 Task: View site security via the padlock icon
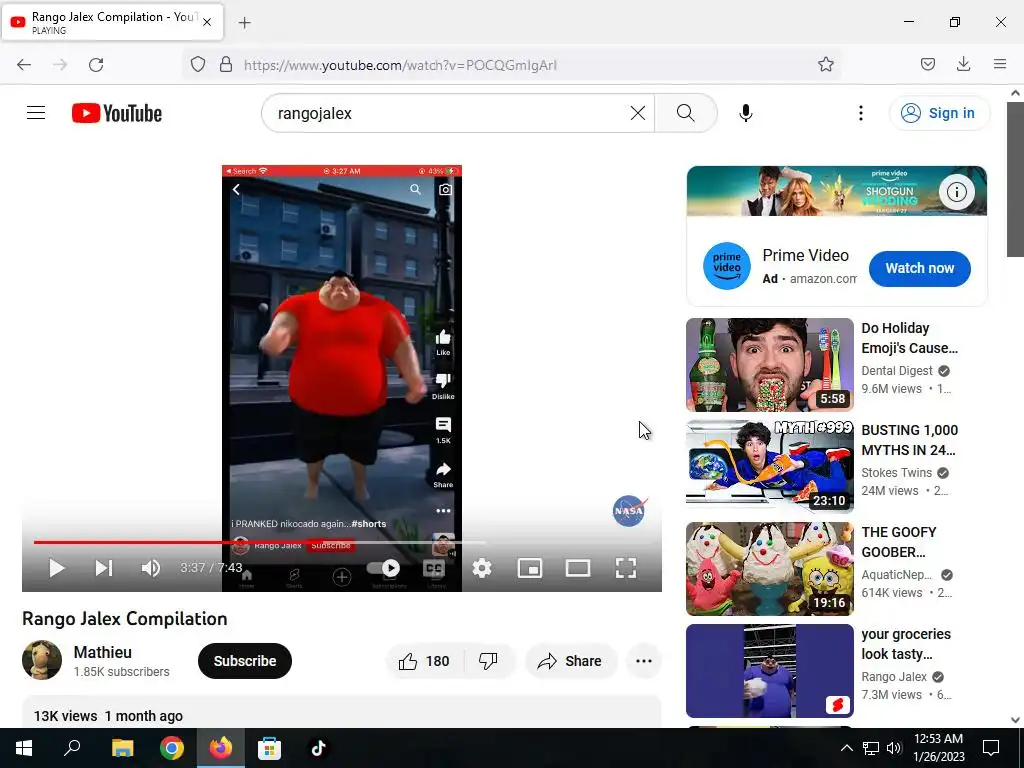226,65
